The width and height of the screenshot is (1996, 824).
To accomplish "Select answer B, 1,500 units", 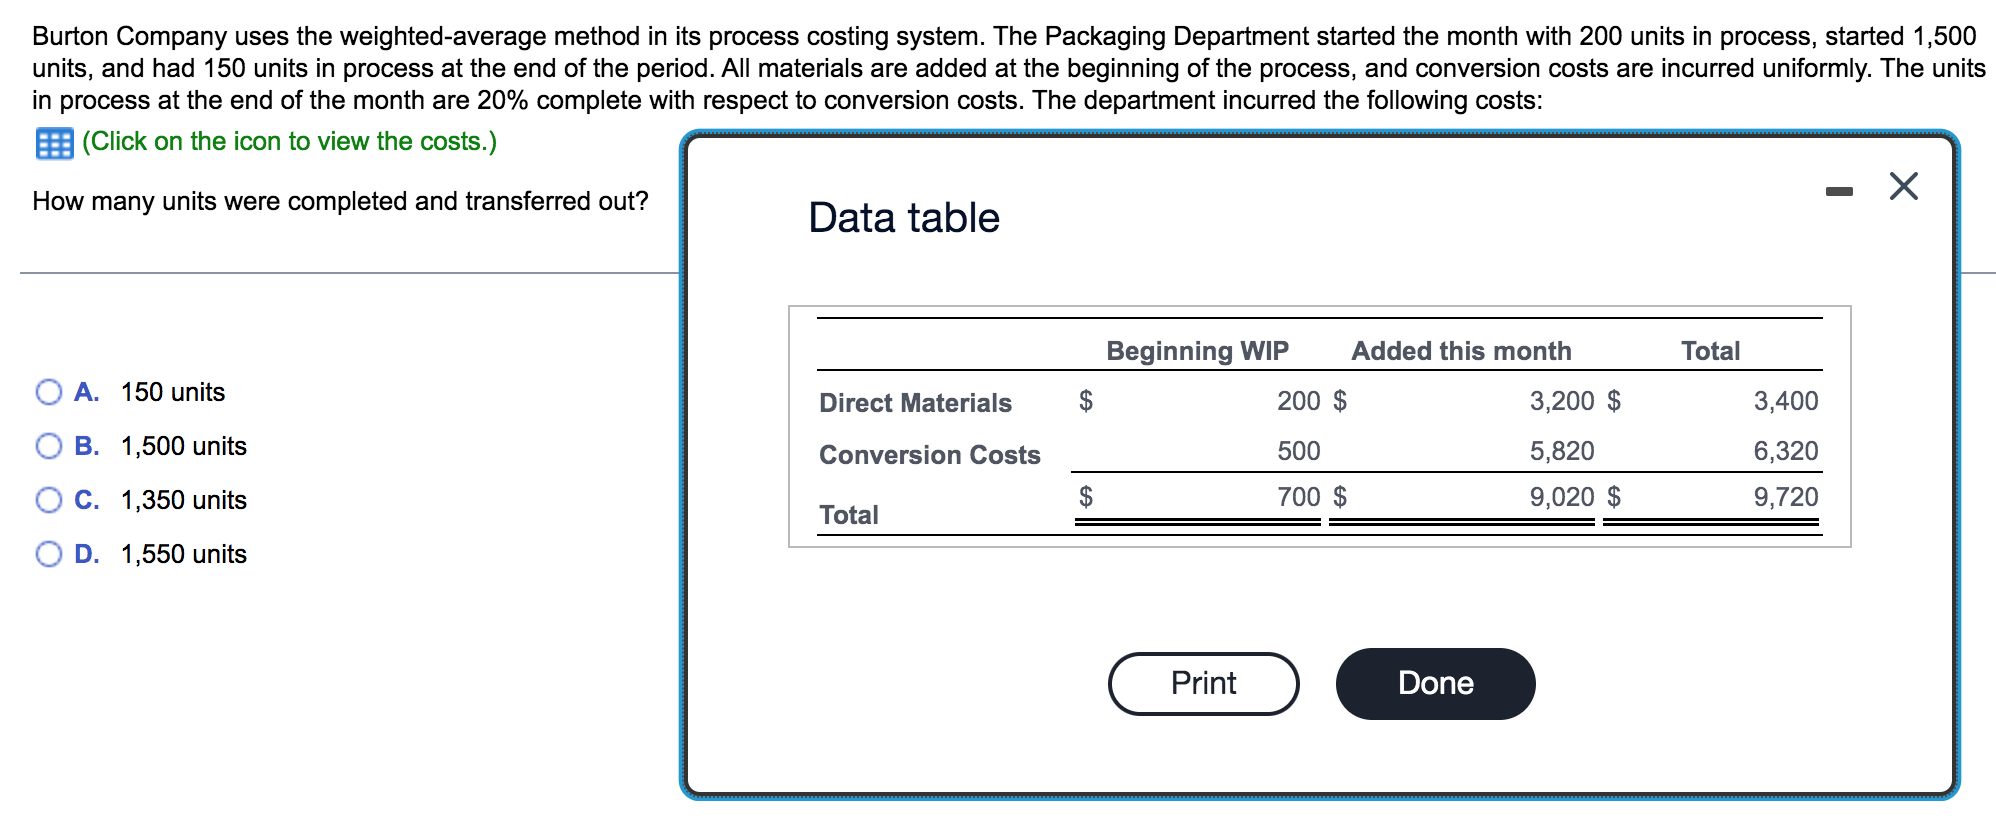I will pyautogui.click(x=47, y=446).
